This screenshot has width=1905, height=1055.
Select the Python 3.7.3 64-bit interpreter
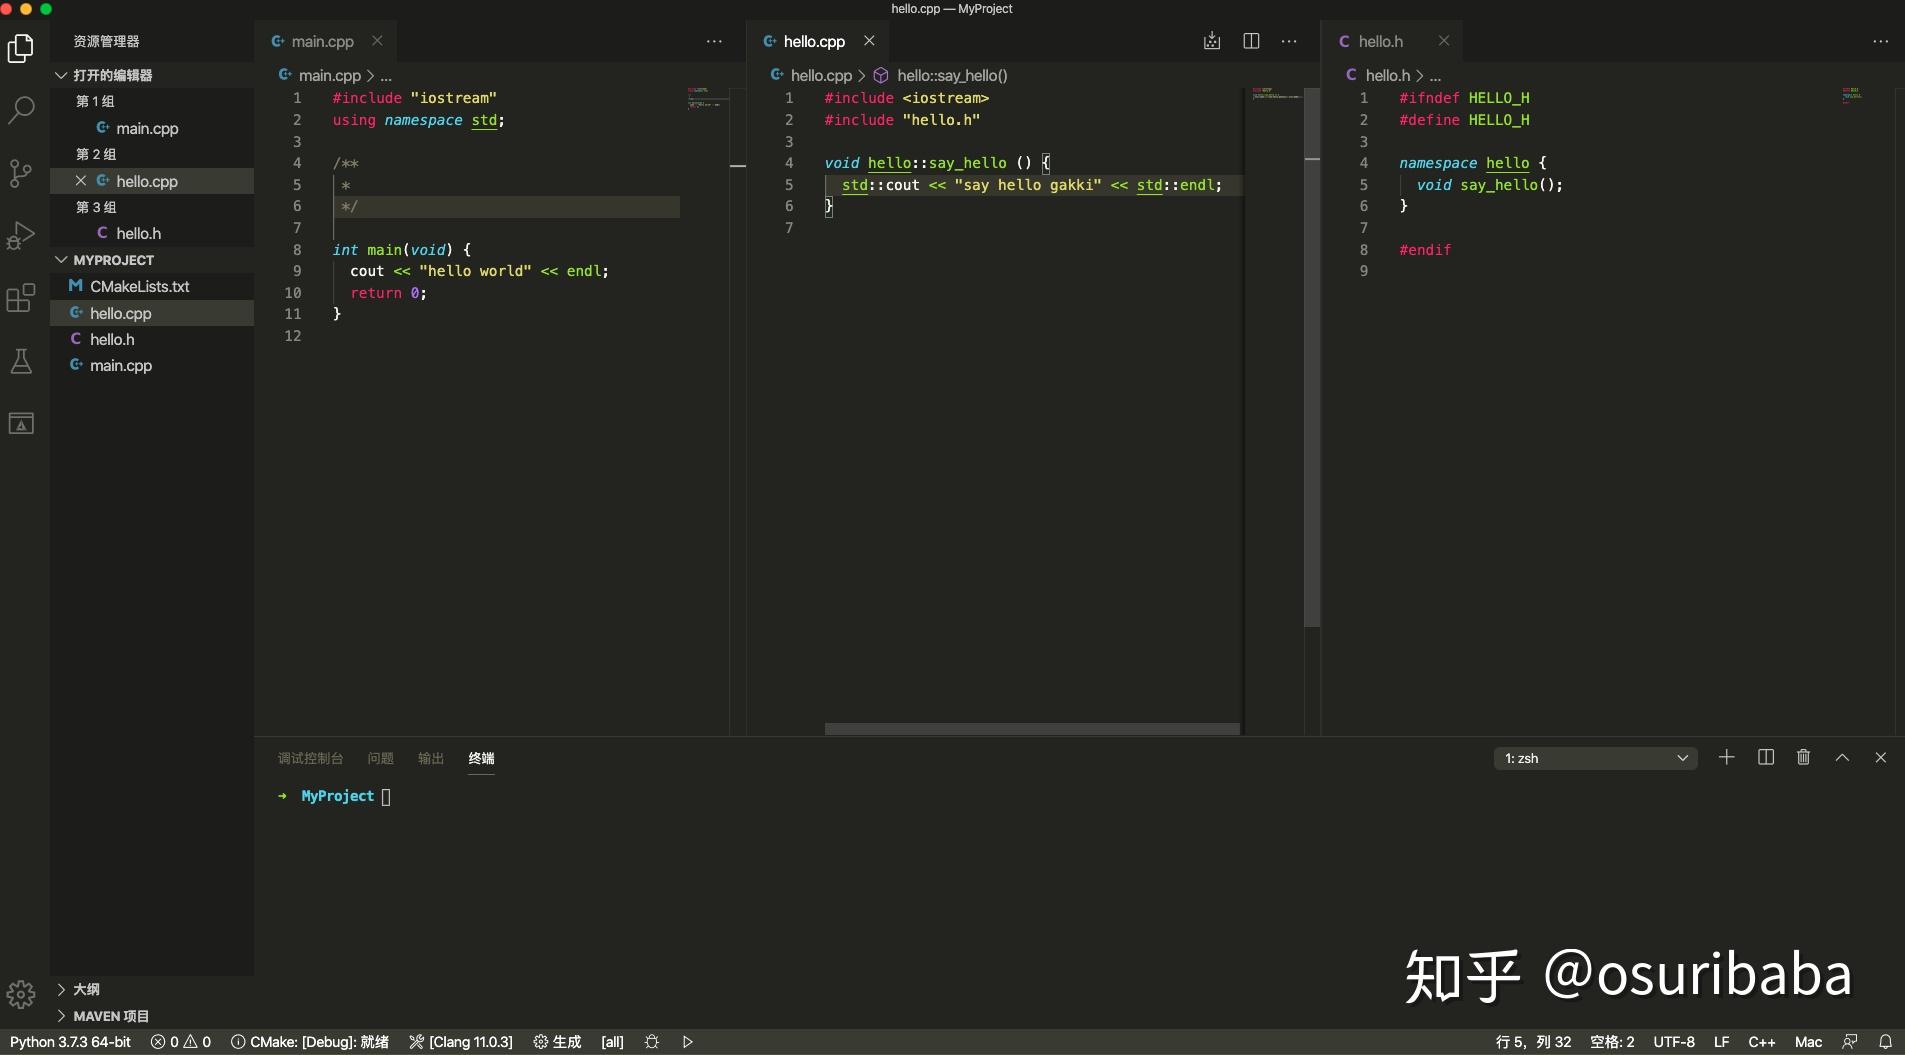click(70, 1041)
